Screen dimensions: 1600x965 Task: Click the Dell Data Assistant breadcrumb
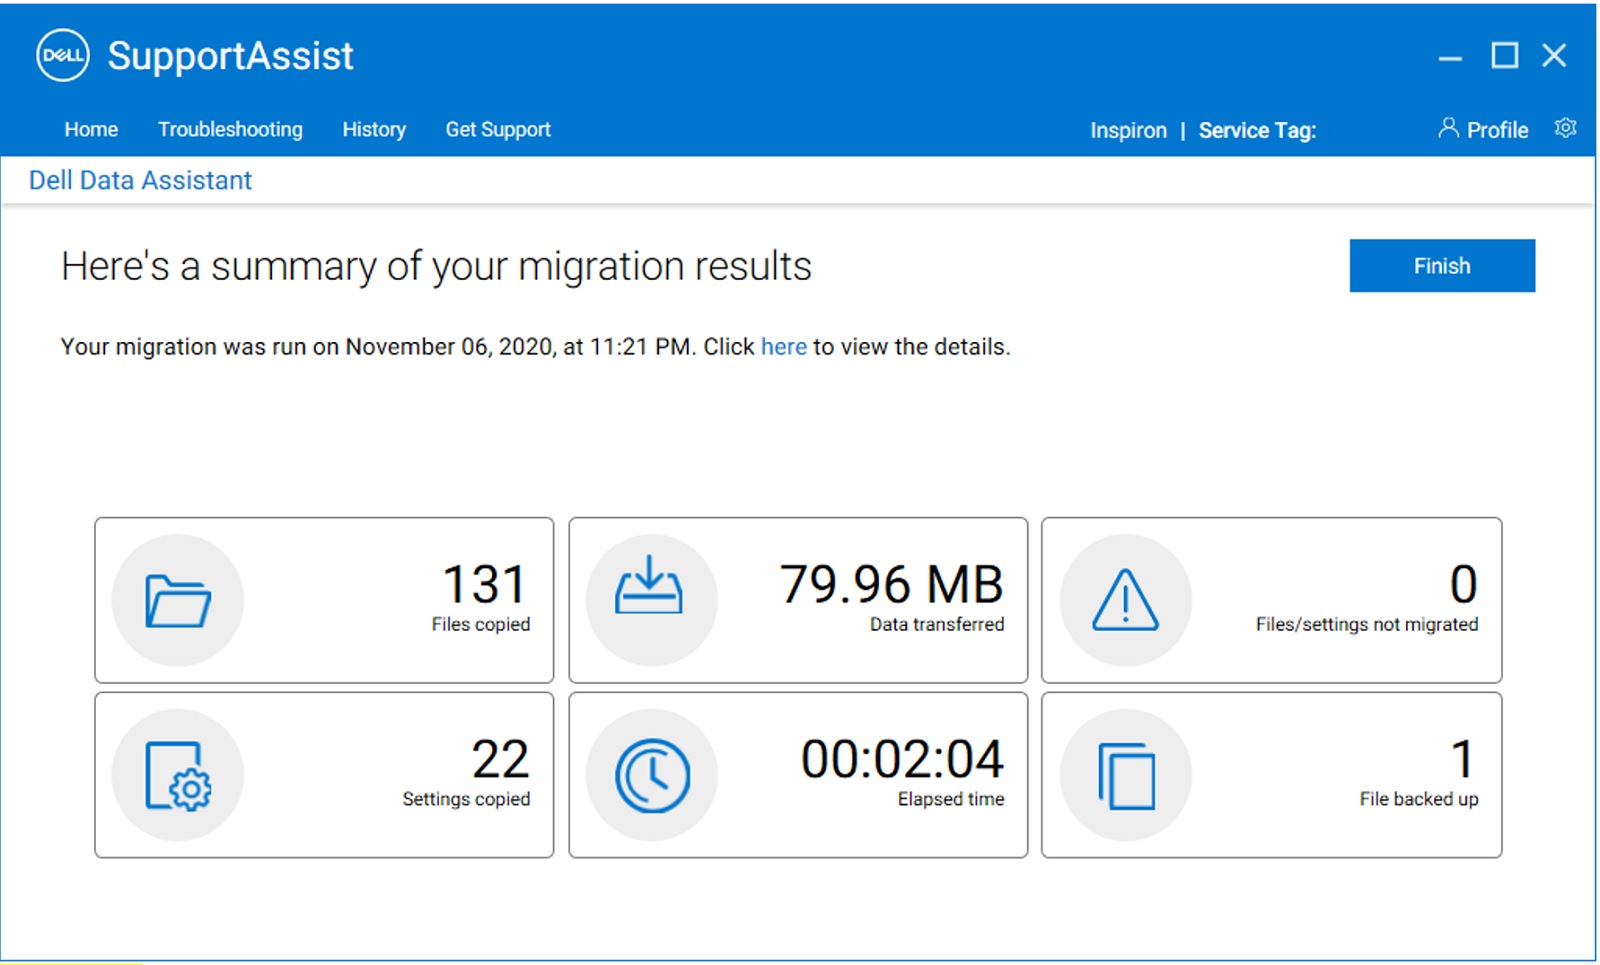[140, 179]
